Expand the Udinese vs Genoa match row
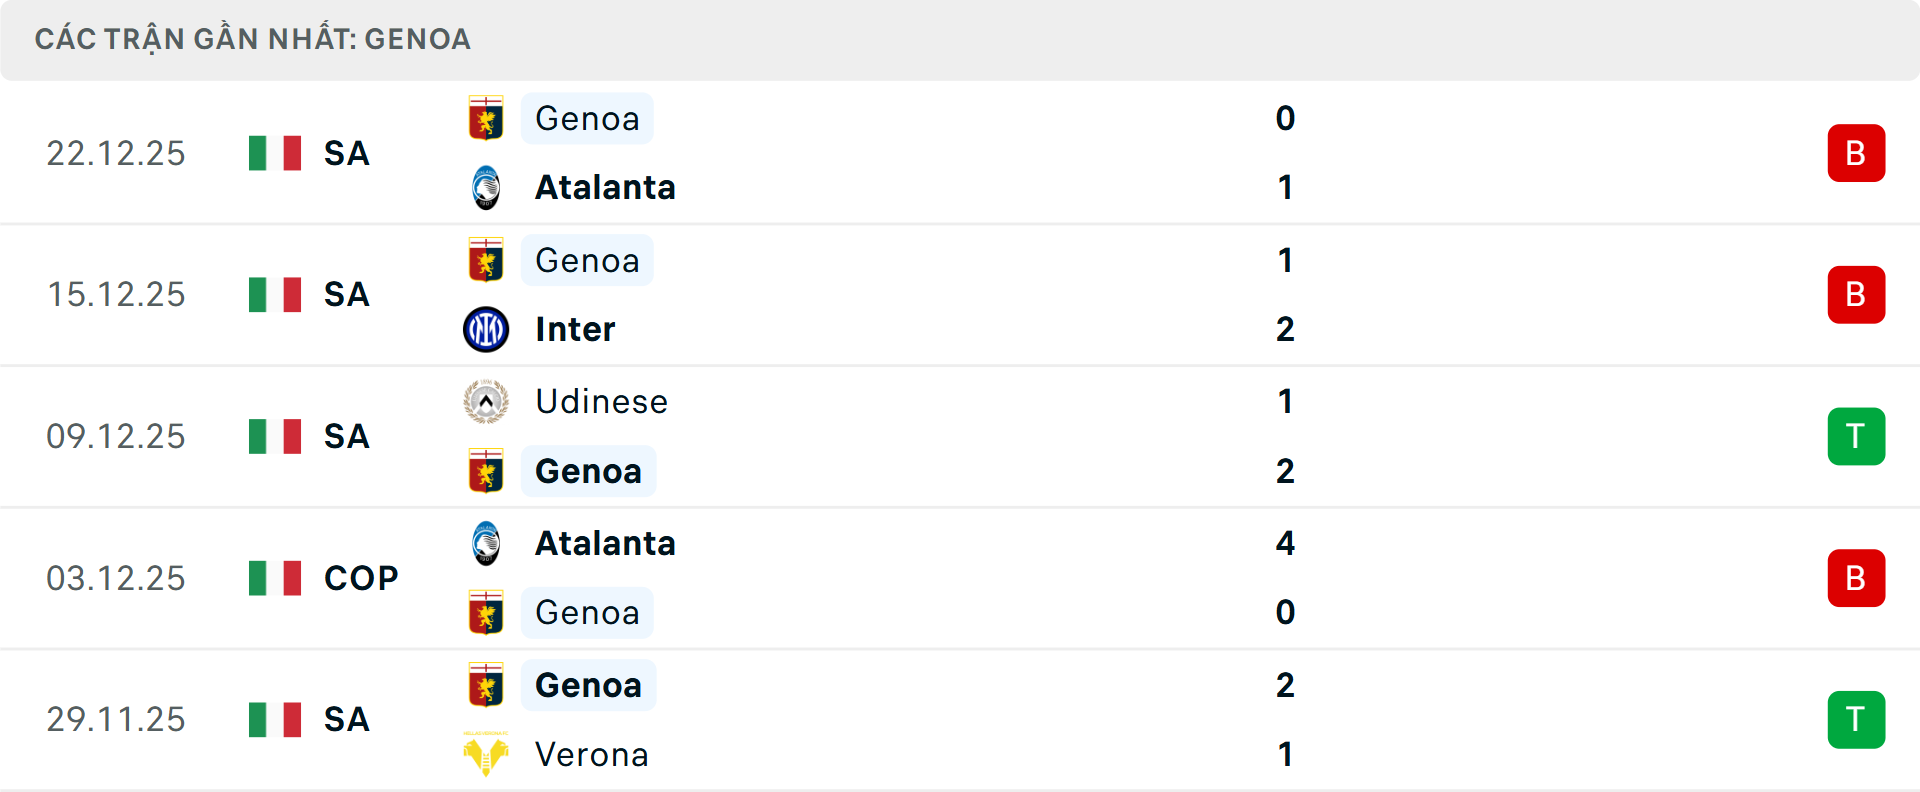The height and width of the screenshot is (792, 1920). (x=960, y=437)
